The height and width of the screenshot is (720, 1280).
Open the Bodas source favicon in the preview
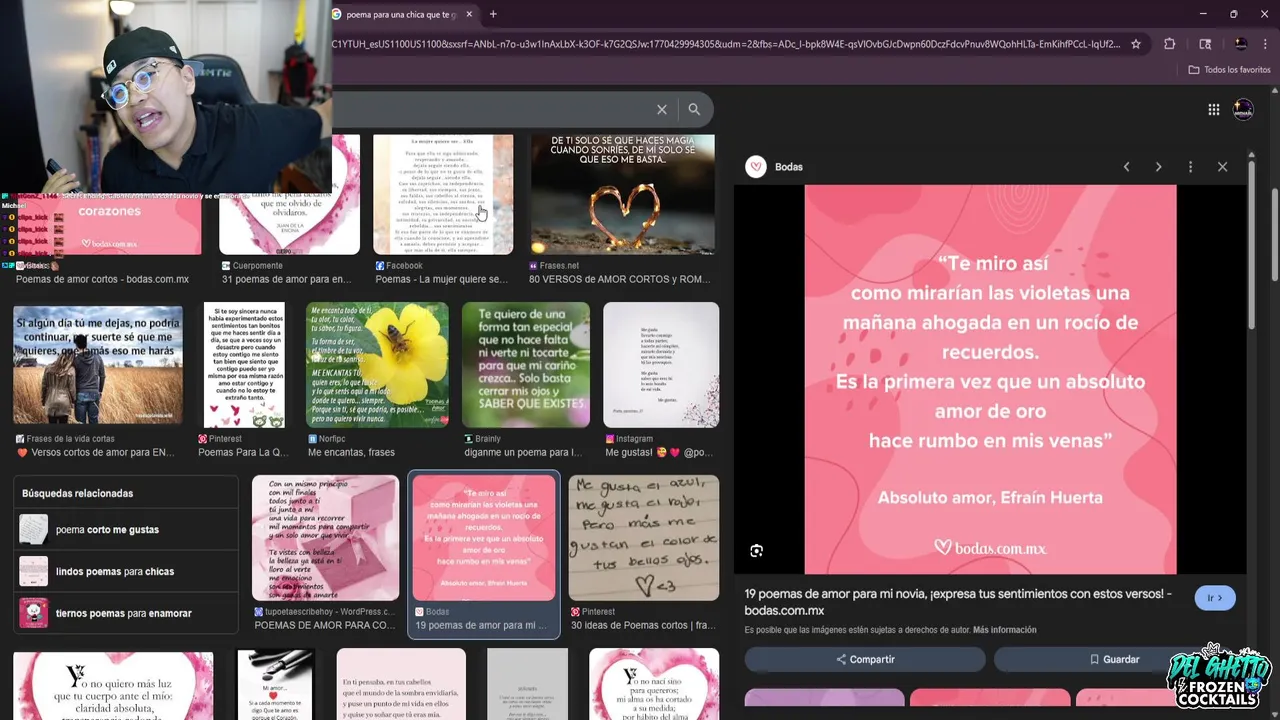pos(756,167)
